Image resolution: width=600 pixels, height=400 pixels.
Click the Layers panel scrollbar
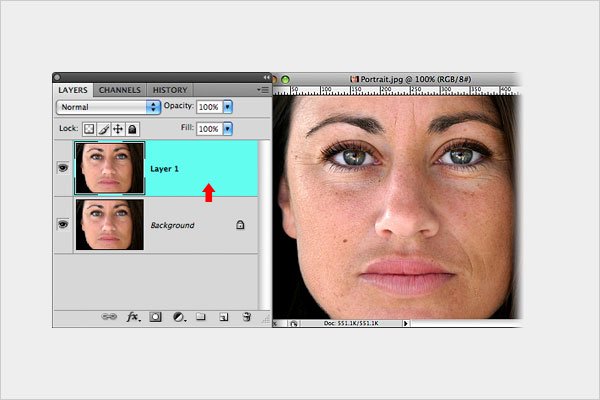264,225
